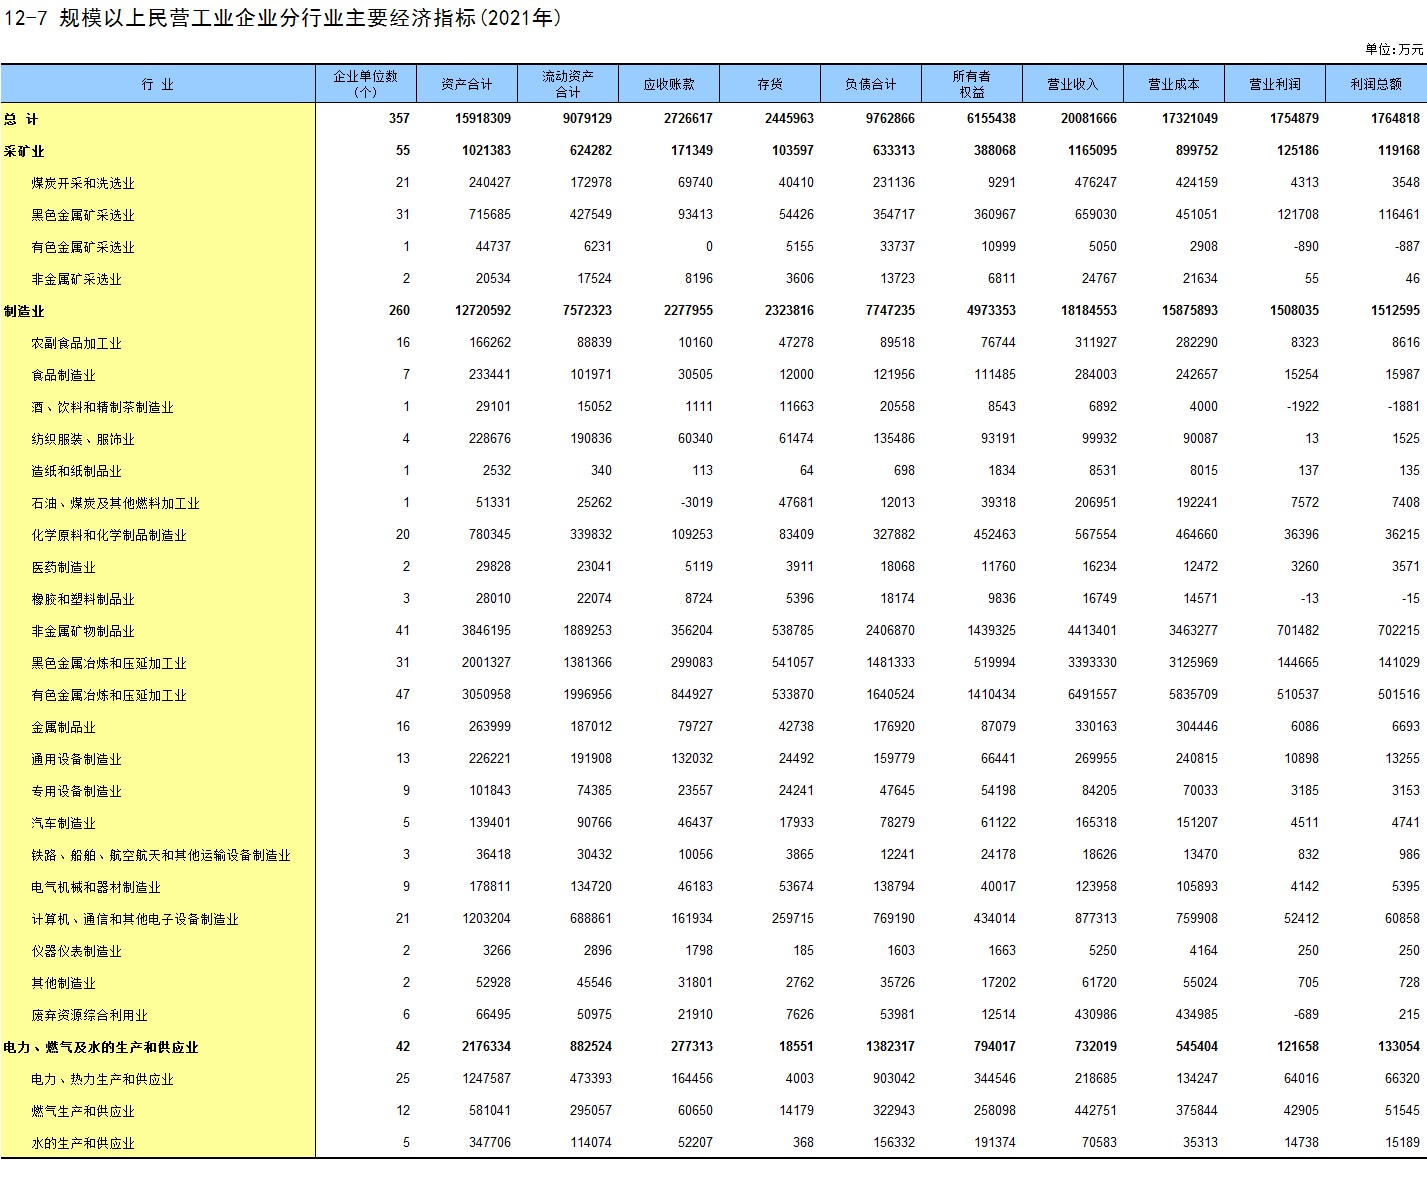Click the 营业利润 column header

(x=1275, y=84)
